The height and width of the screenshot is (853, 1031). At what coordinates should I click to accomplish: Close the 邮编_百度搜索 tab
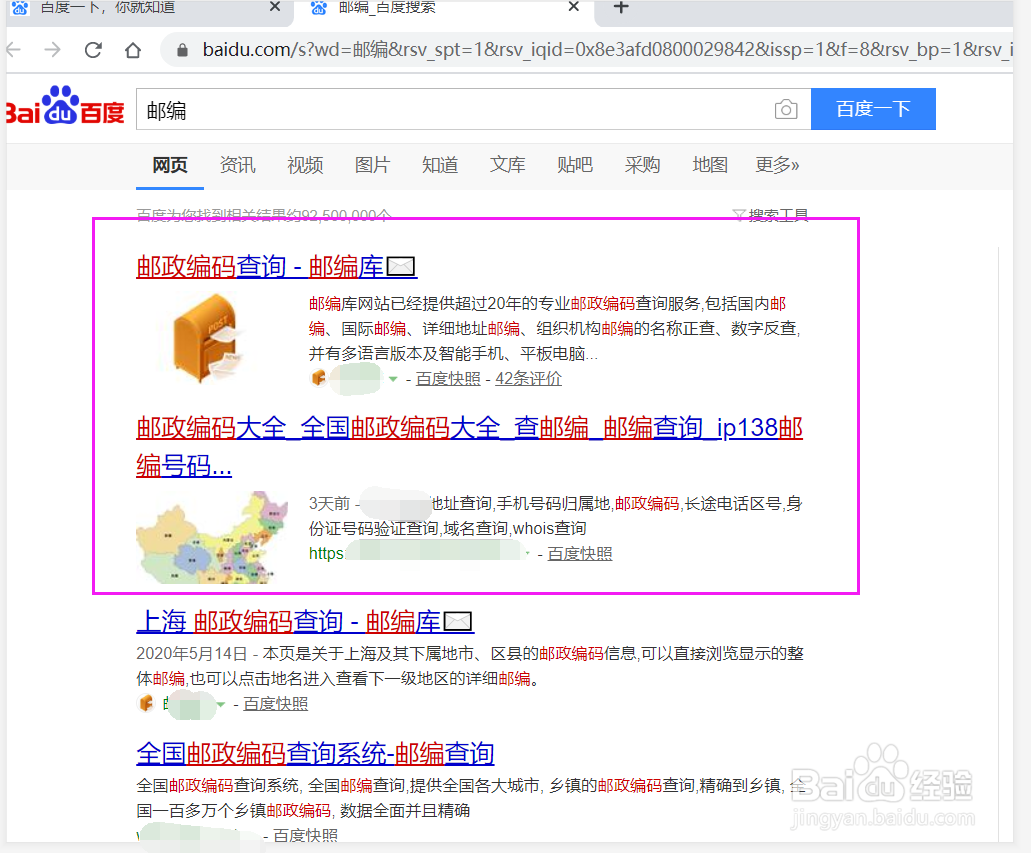point(573,7)
